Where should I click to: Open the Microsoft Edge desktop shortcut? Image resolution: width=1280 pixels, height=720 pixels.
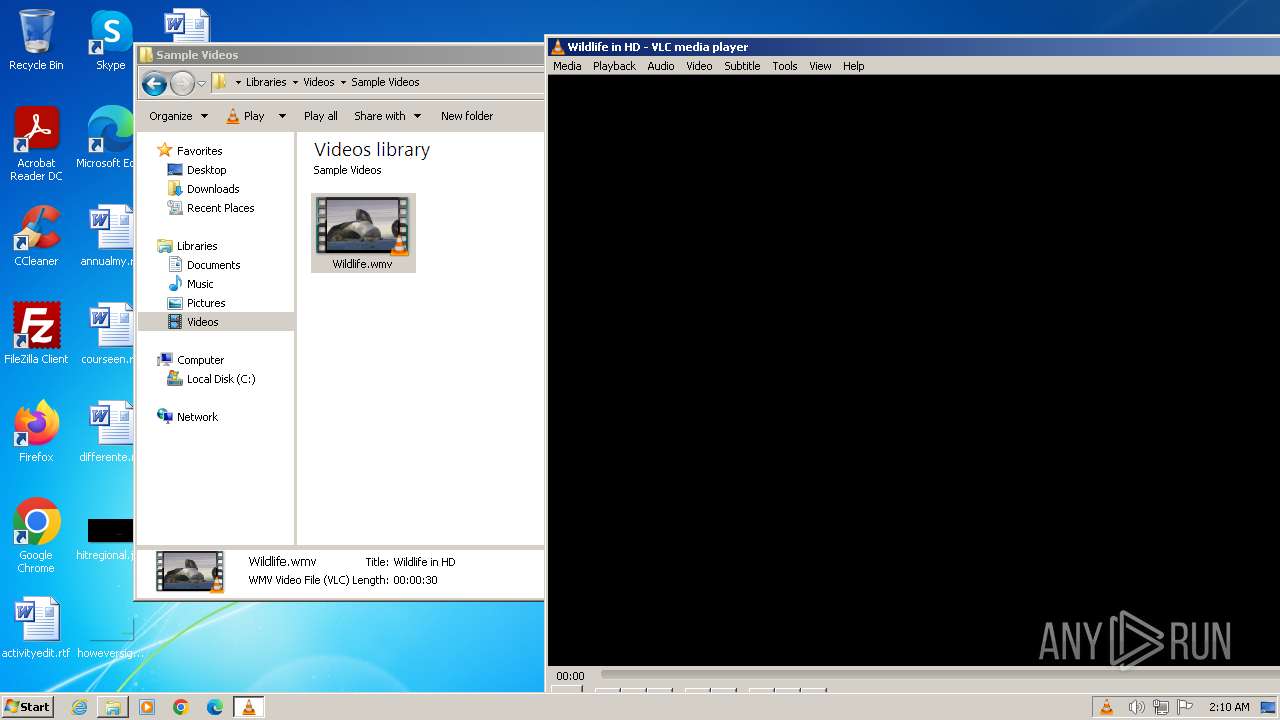(x=106, y=138)
